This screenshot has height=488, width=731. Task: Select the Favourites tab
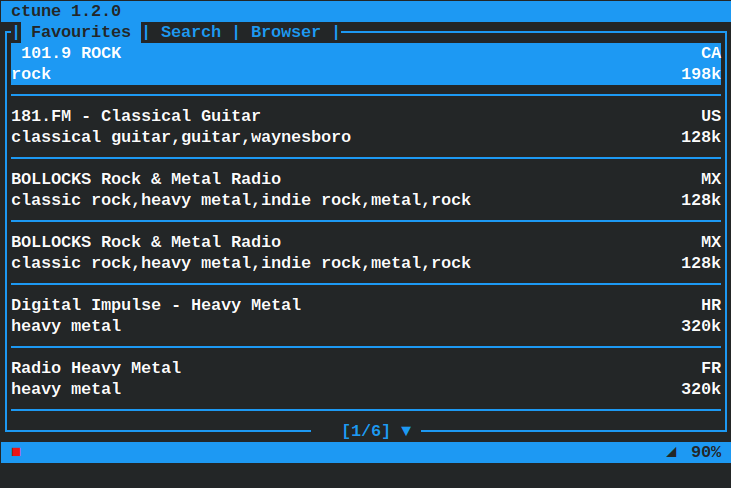click(81, 32)
